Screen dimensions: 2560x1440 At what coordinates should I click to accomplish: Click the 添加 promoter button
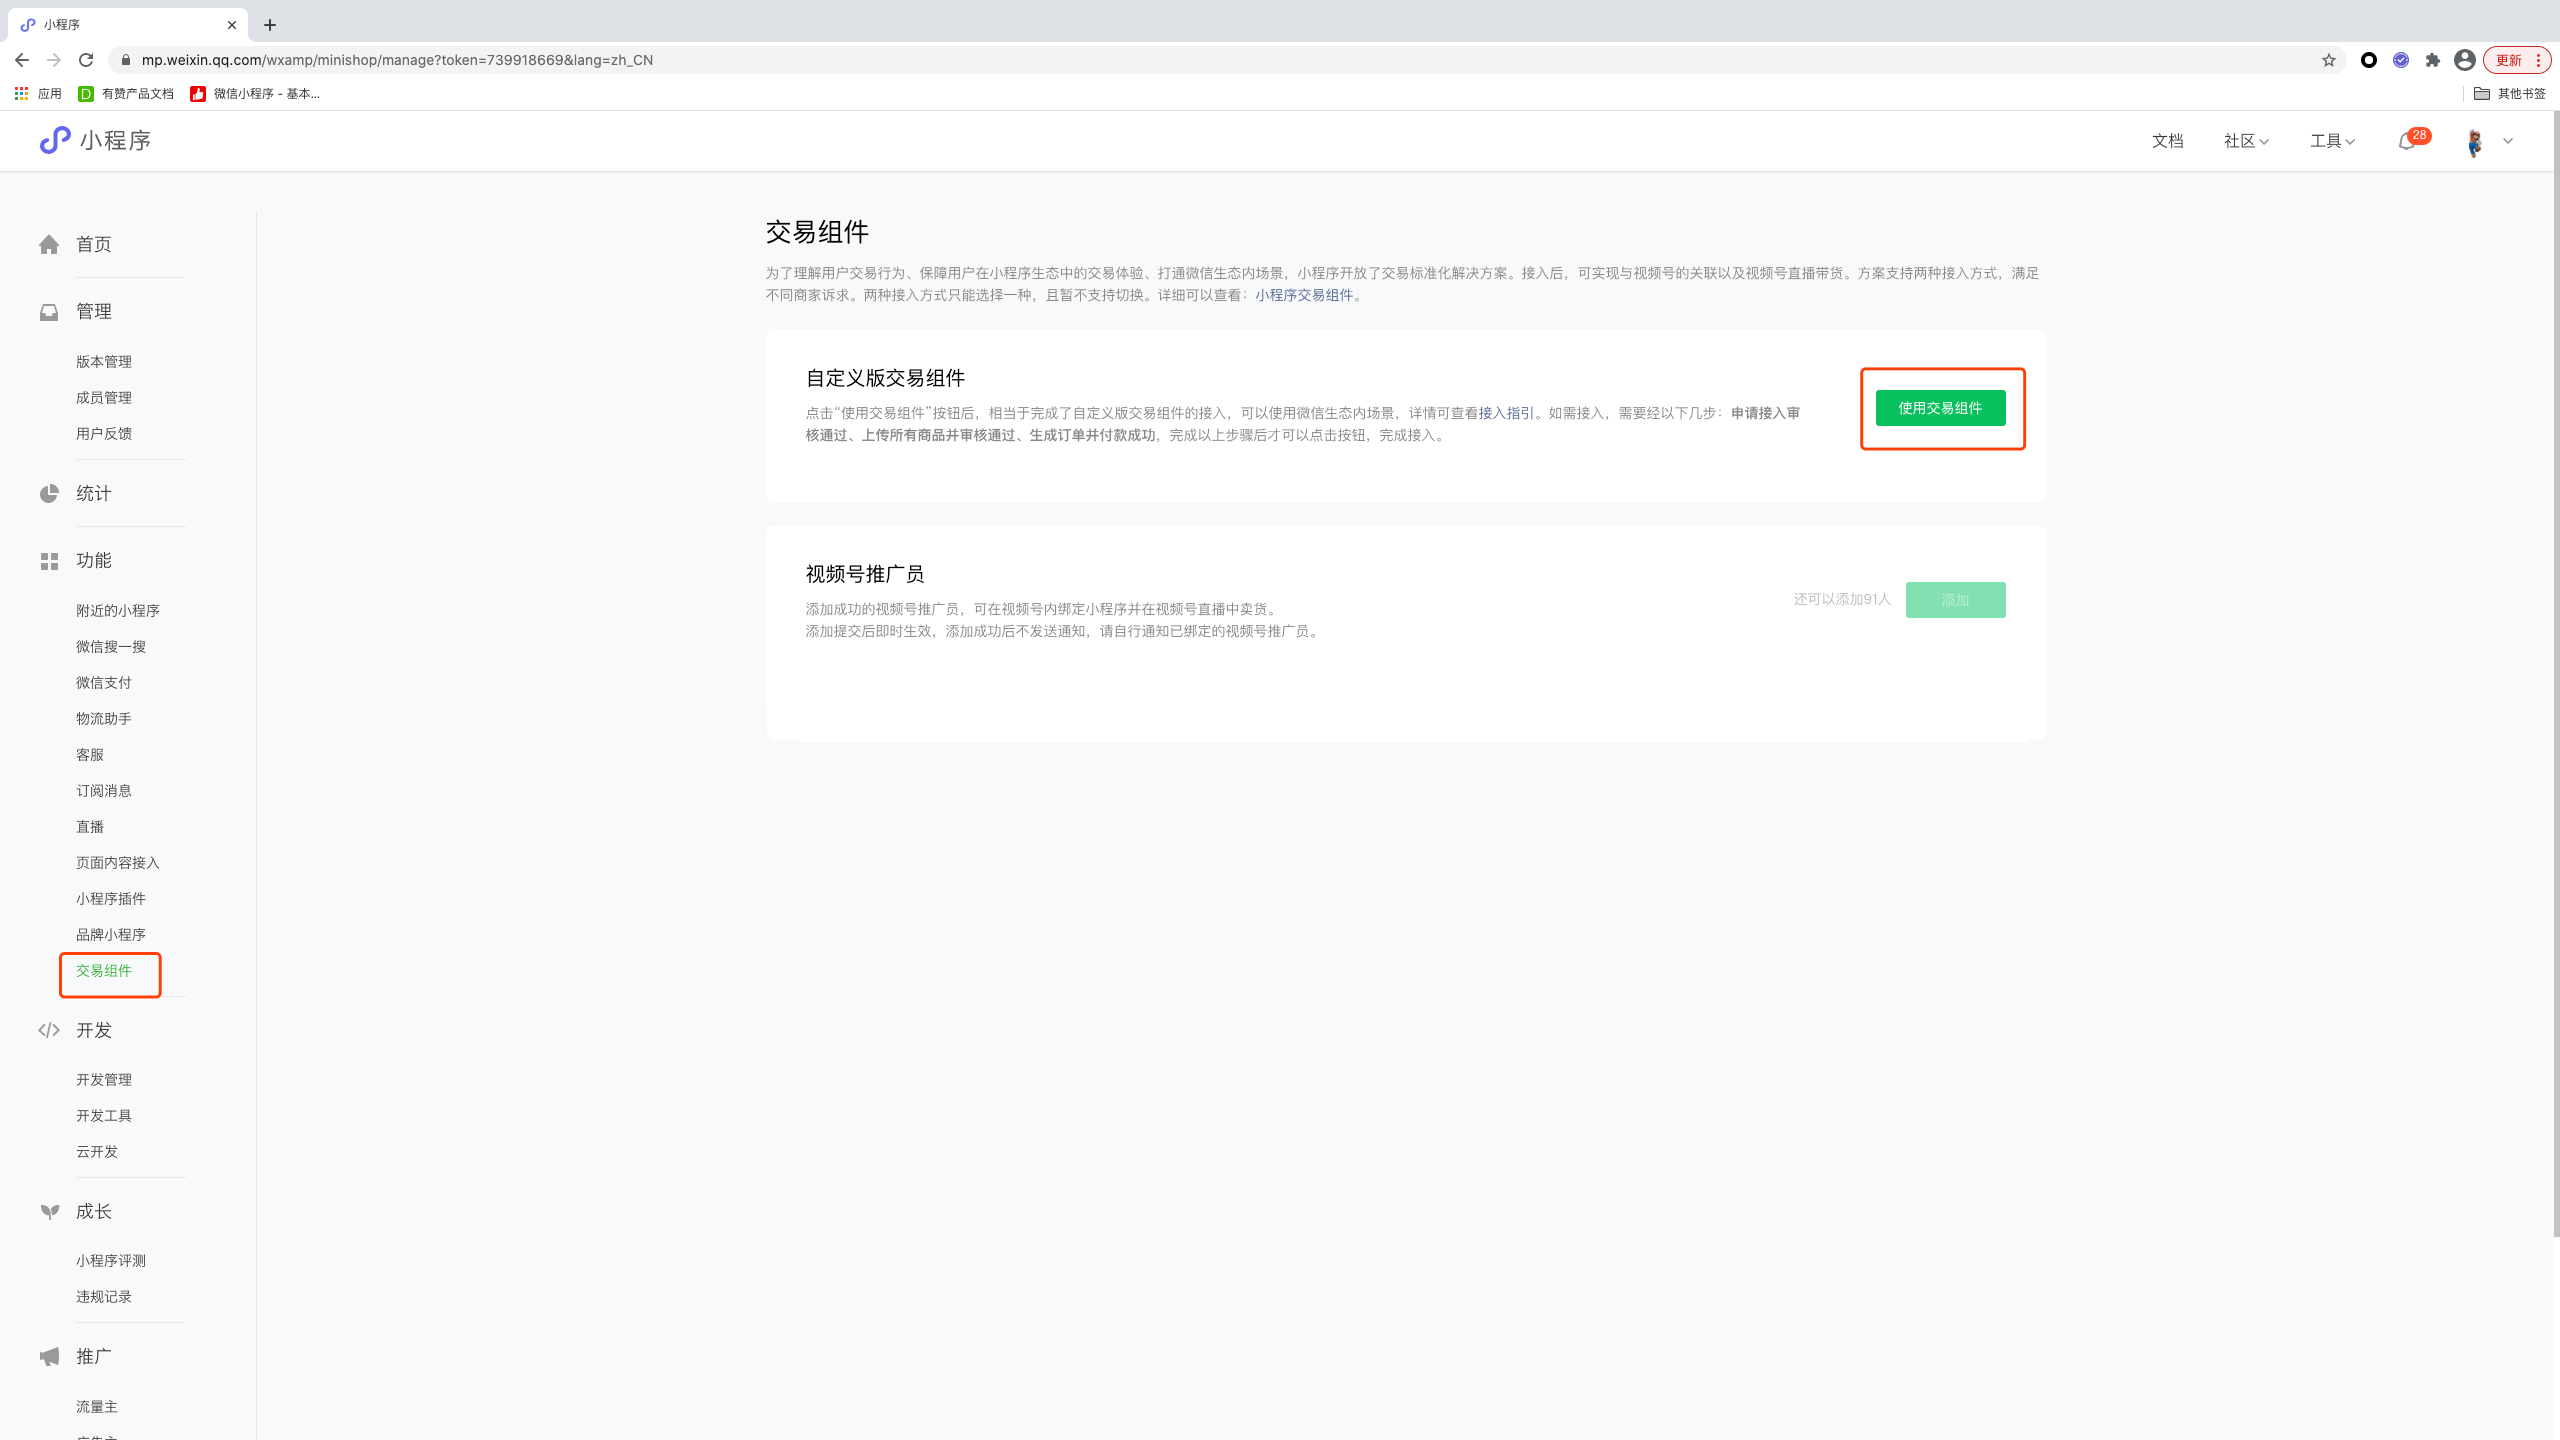(1955, 600)
